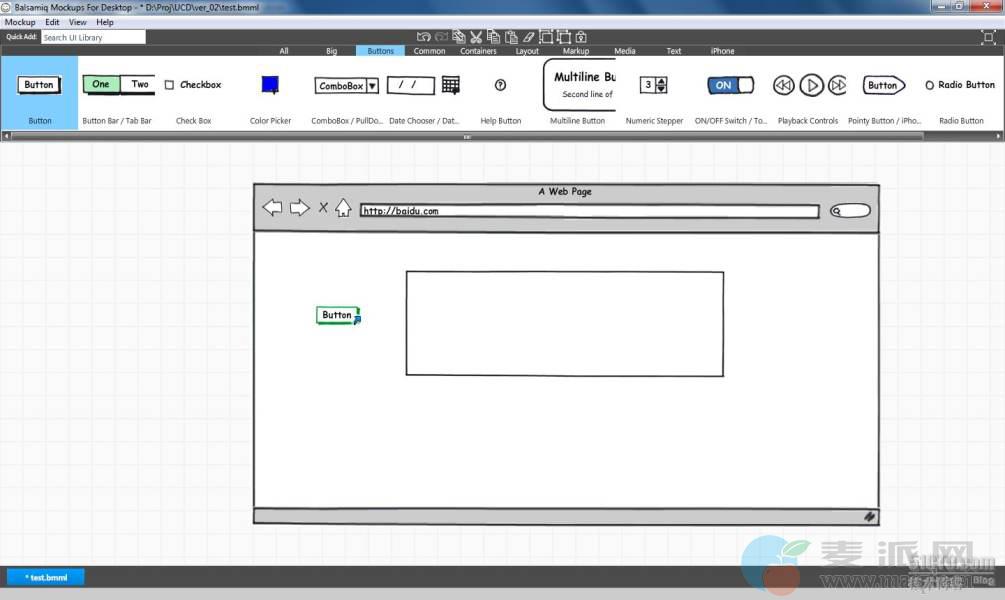Select the blue Color Picker swatch
1005x600 pixels.
pos(270,85)
